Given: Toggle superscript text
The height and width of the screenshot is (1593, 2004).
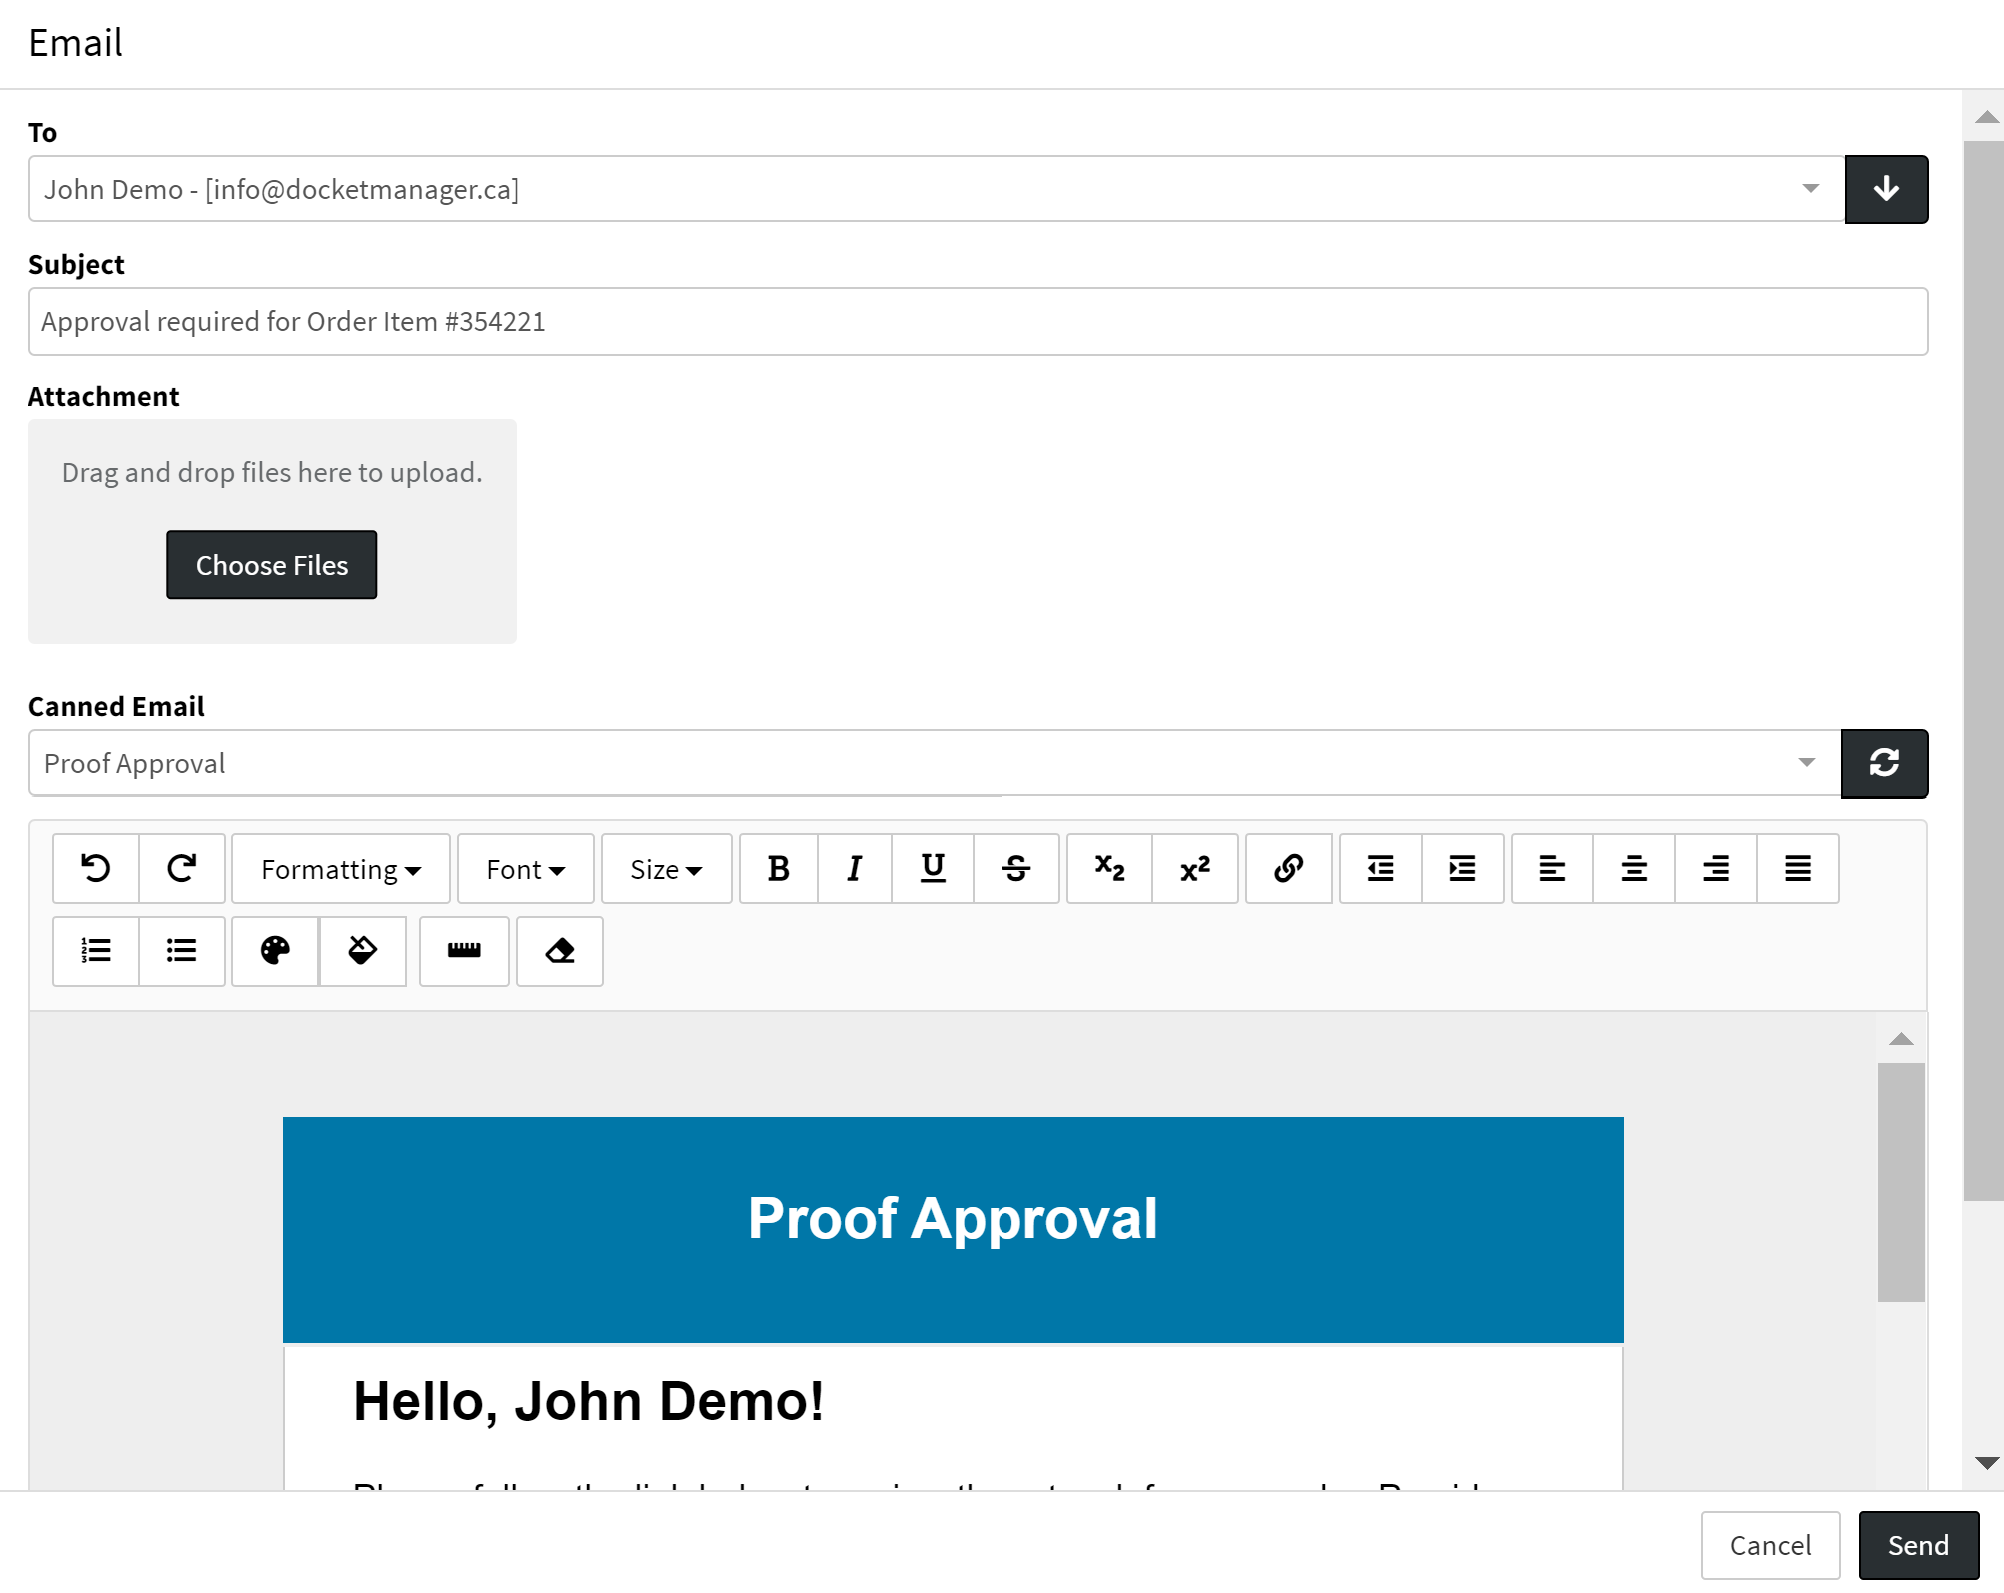Looking at the screenshot, I should coord(1195,868).
